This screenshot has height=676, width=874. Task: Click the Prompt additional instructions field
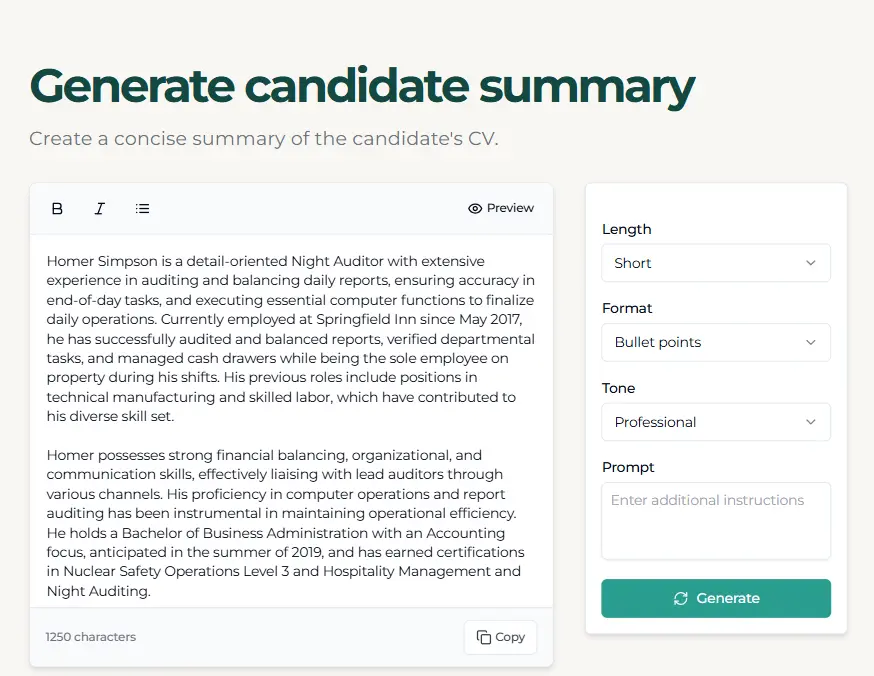coord(716,520)
